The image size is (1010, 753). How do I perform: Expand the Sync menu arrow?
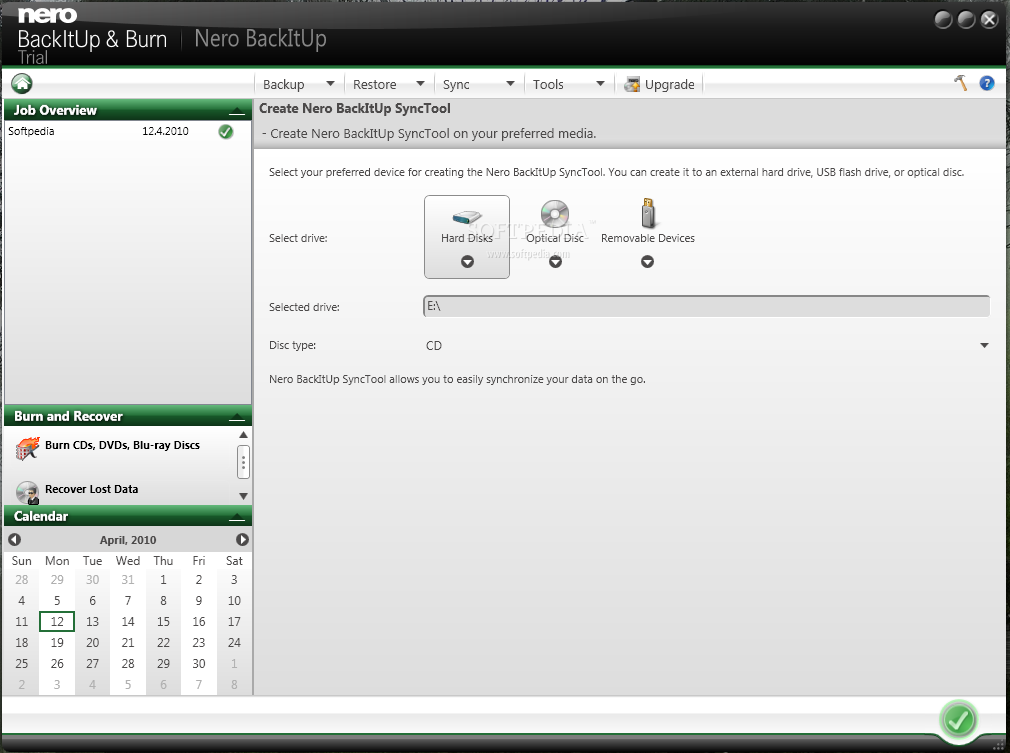point(511,83)
